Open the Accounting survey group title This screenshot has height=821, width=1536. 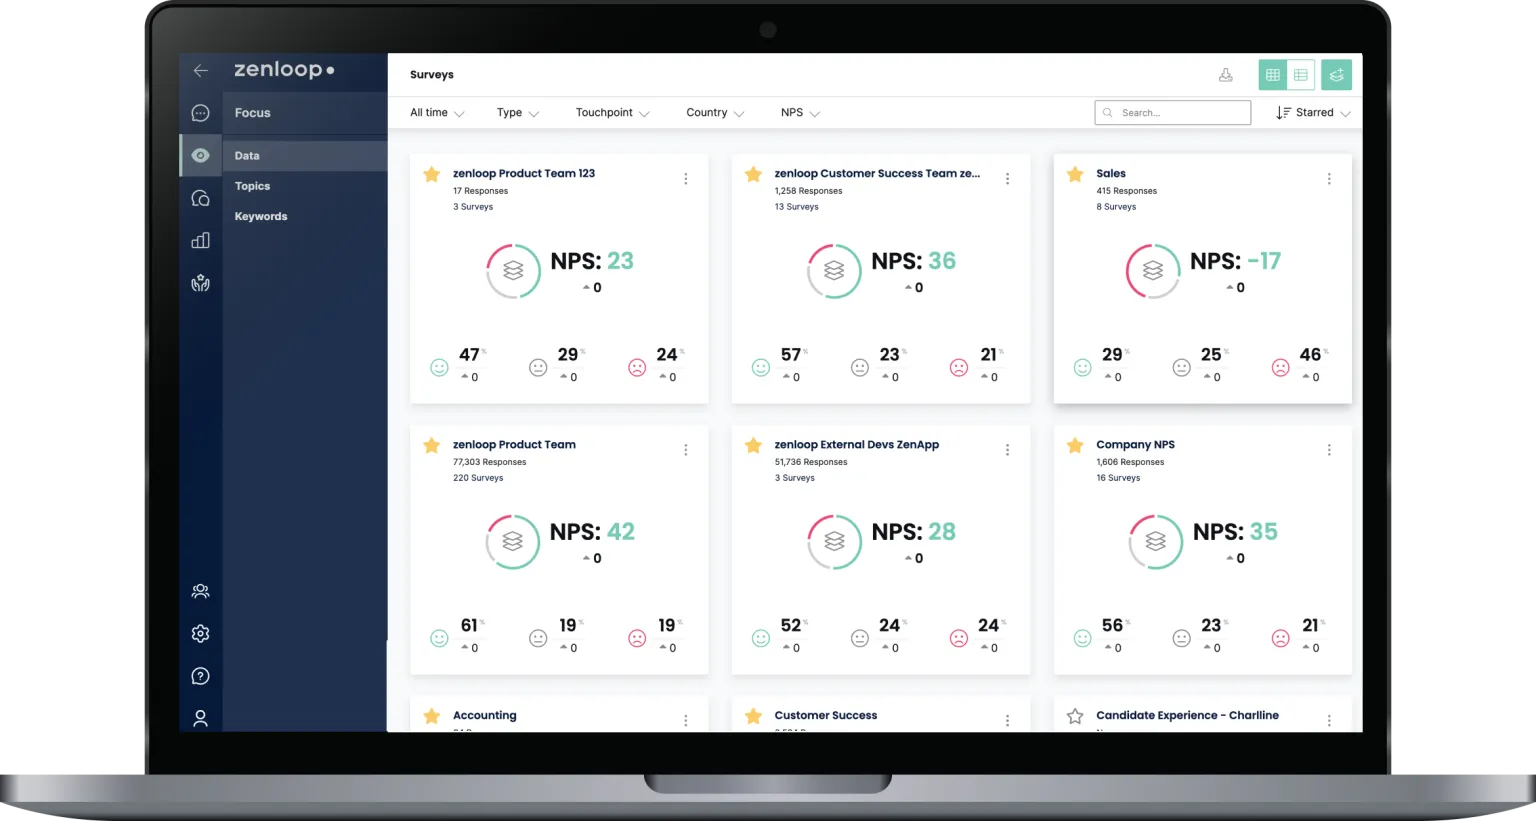[485, 715]
